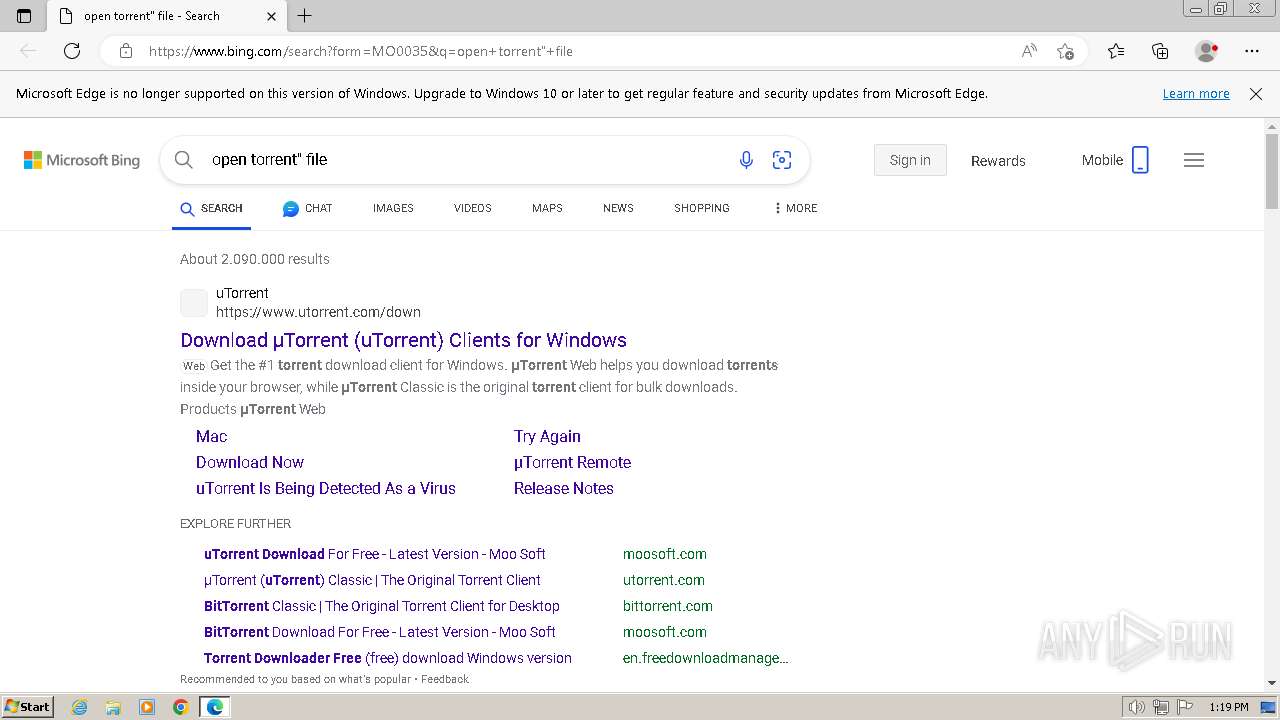This screenshot has height=720, width=1280.
Task: Switch to the CHAT tab
Action: click(307, 208)
